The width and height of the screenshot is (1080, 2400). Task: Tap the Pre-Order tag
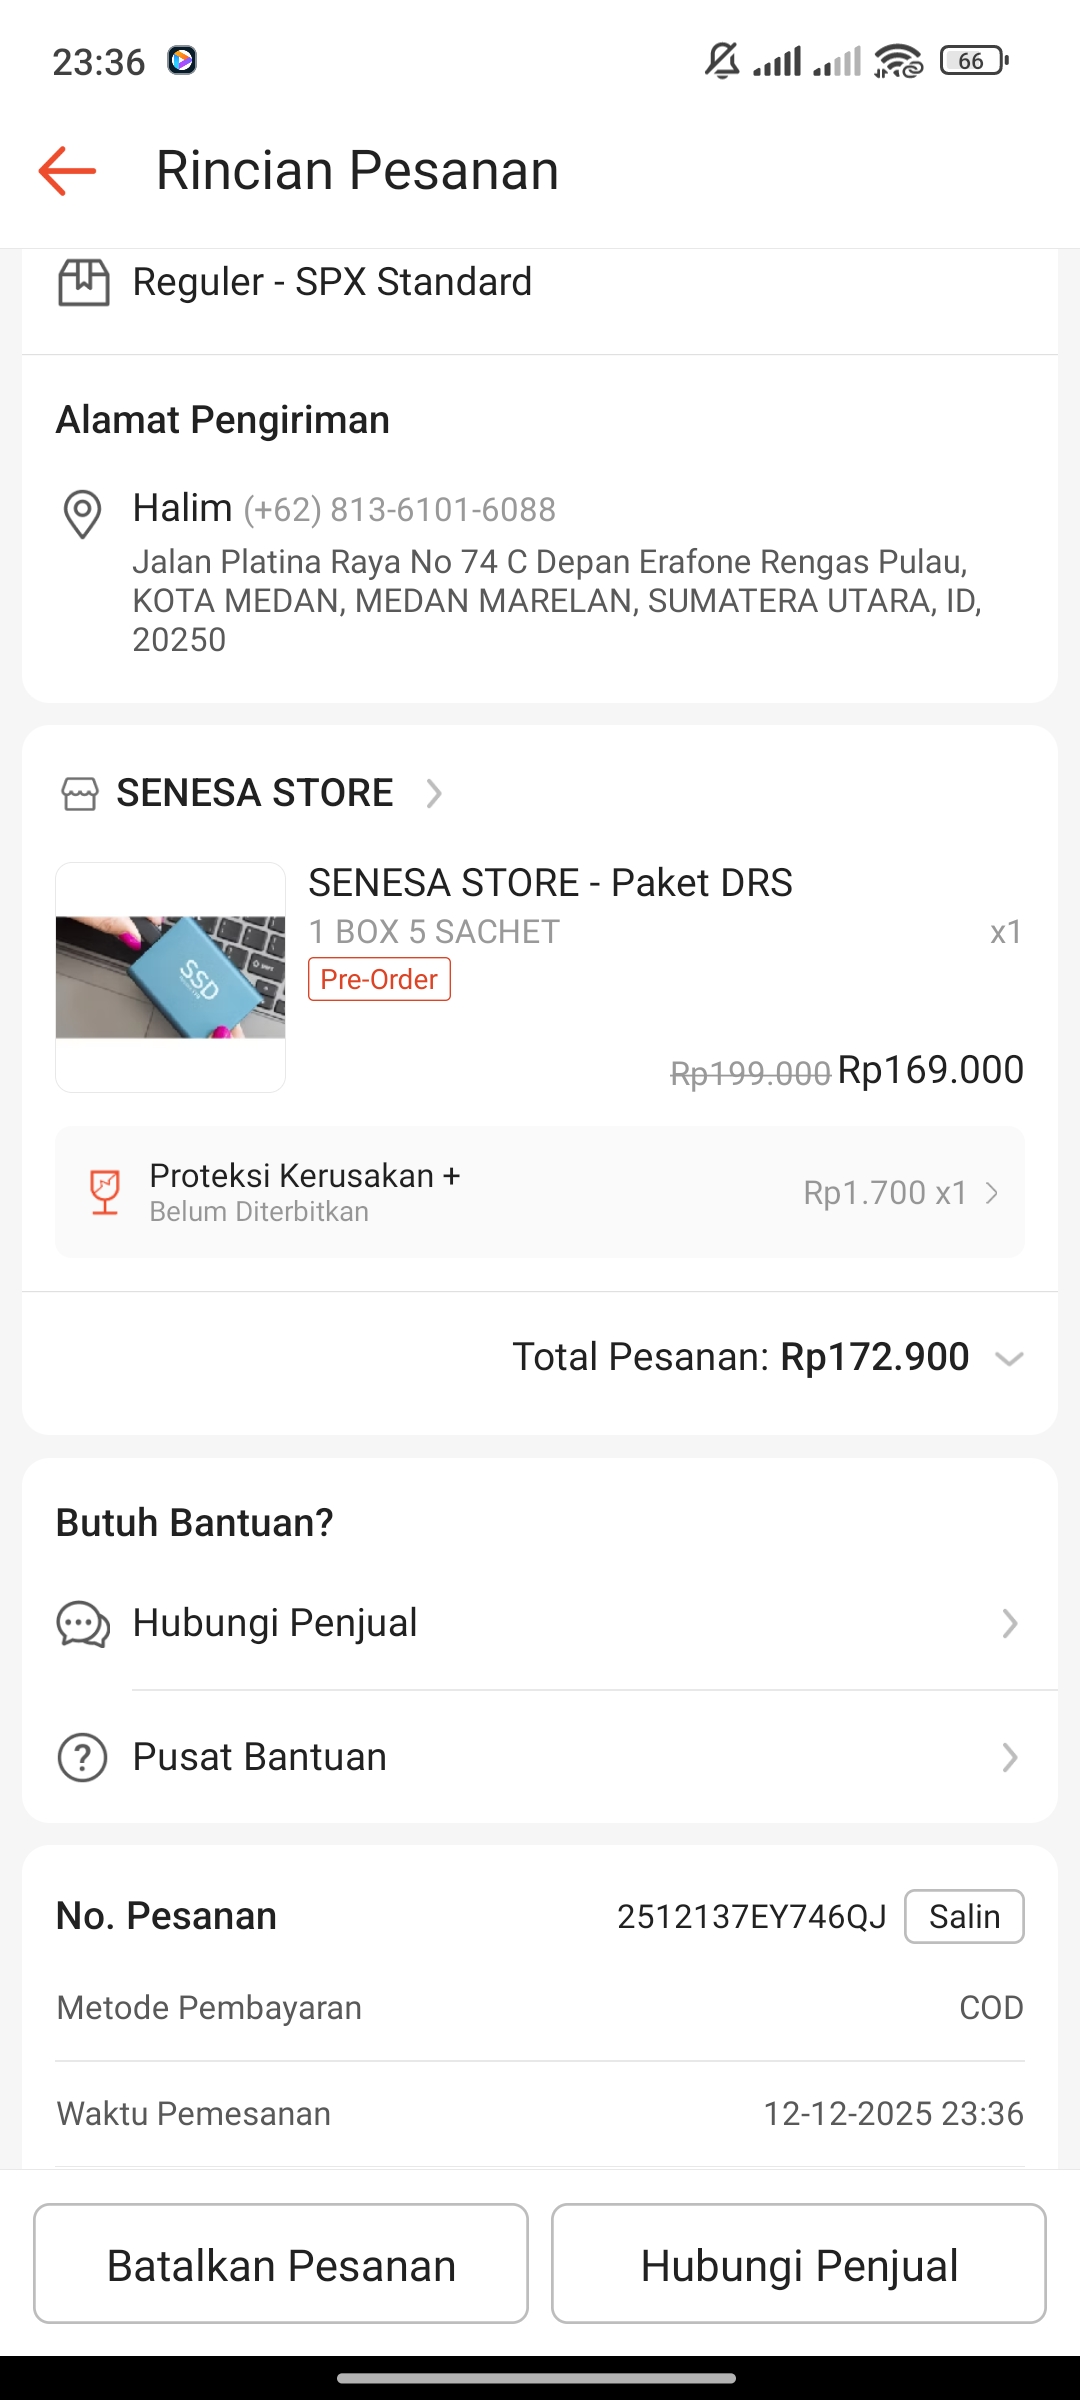click(x=379, y=980)
